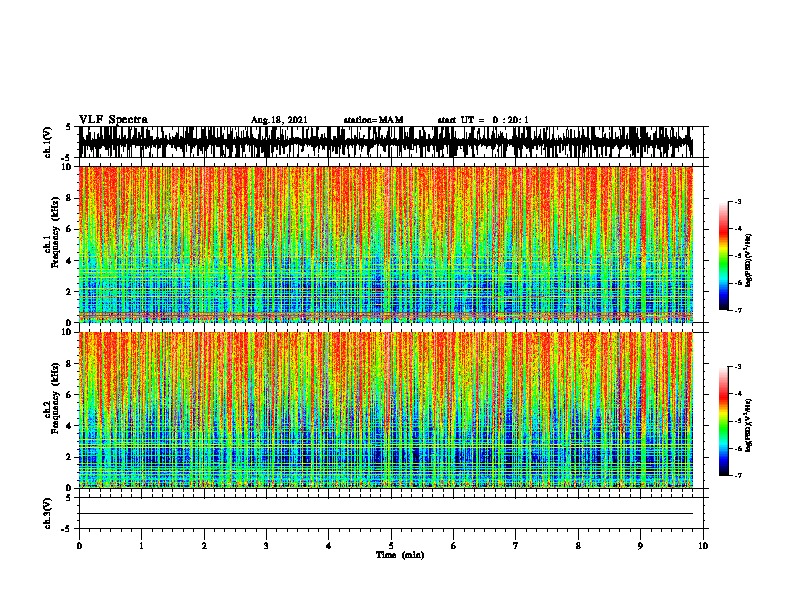Click the "10" kHz tick of ch.2 spectrogram
The height and width of the screenshot is (612, 792).
click(67, 332)
